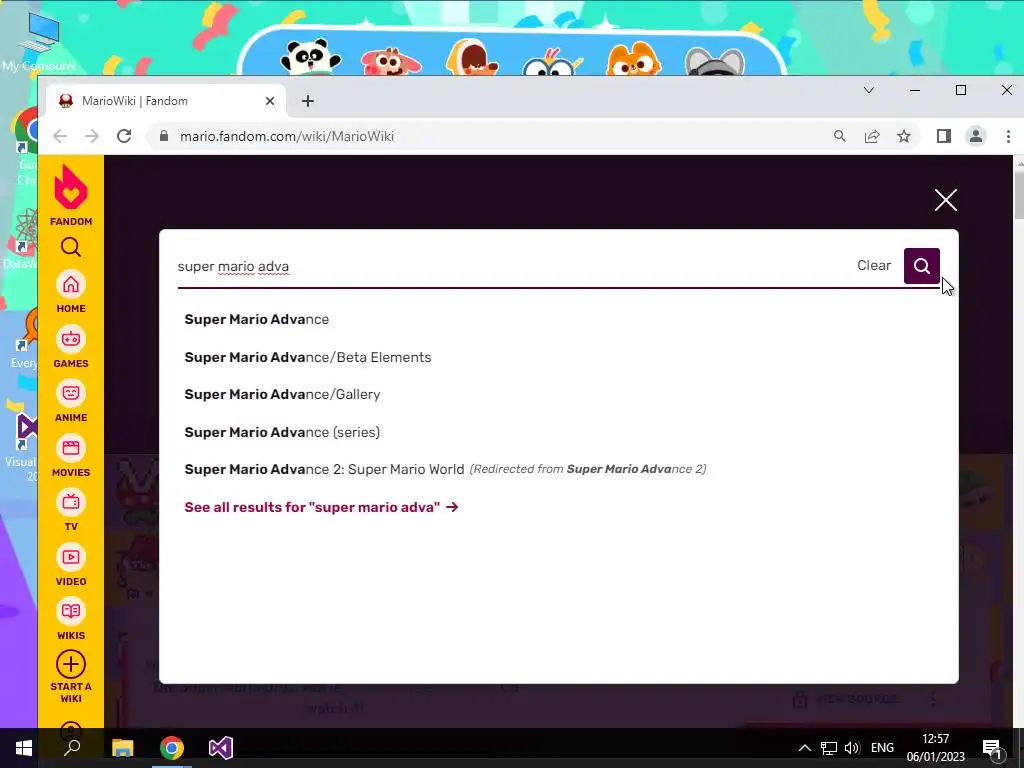Viewport: 1024px width, 768px height.
Task: Go to Home in Fandom sidebar
Action: pyautogui.click(x=71, y=285)
